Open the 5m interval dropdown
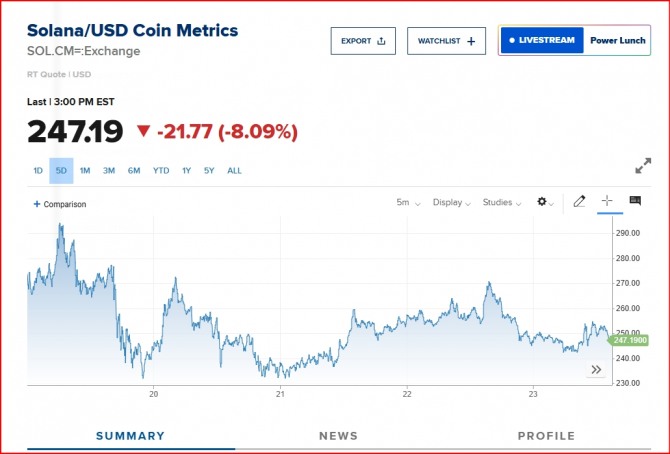Screen dimensions: 670x454 408,202
